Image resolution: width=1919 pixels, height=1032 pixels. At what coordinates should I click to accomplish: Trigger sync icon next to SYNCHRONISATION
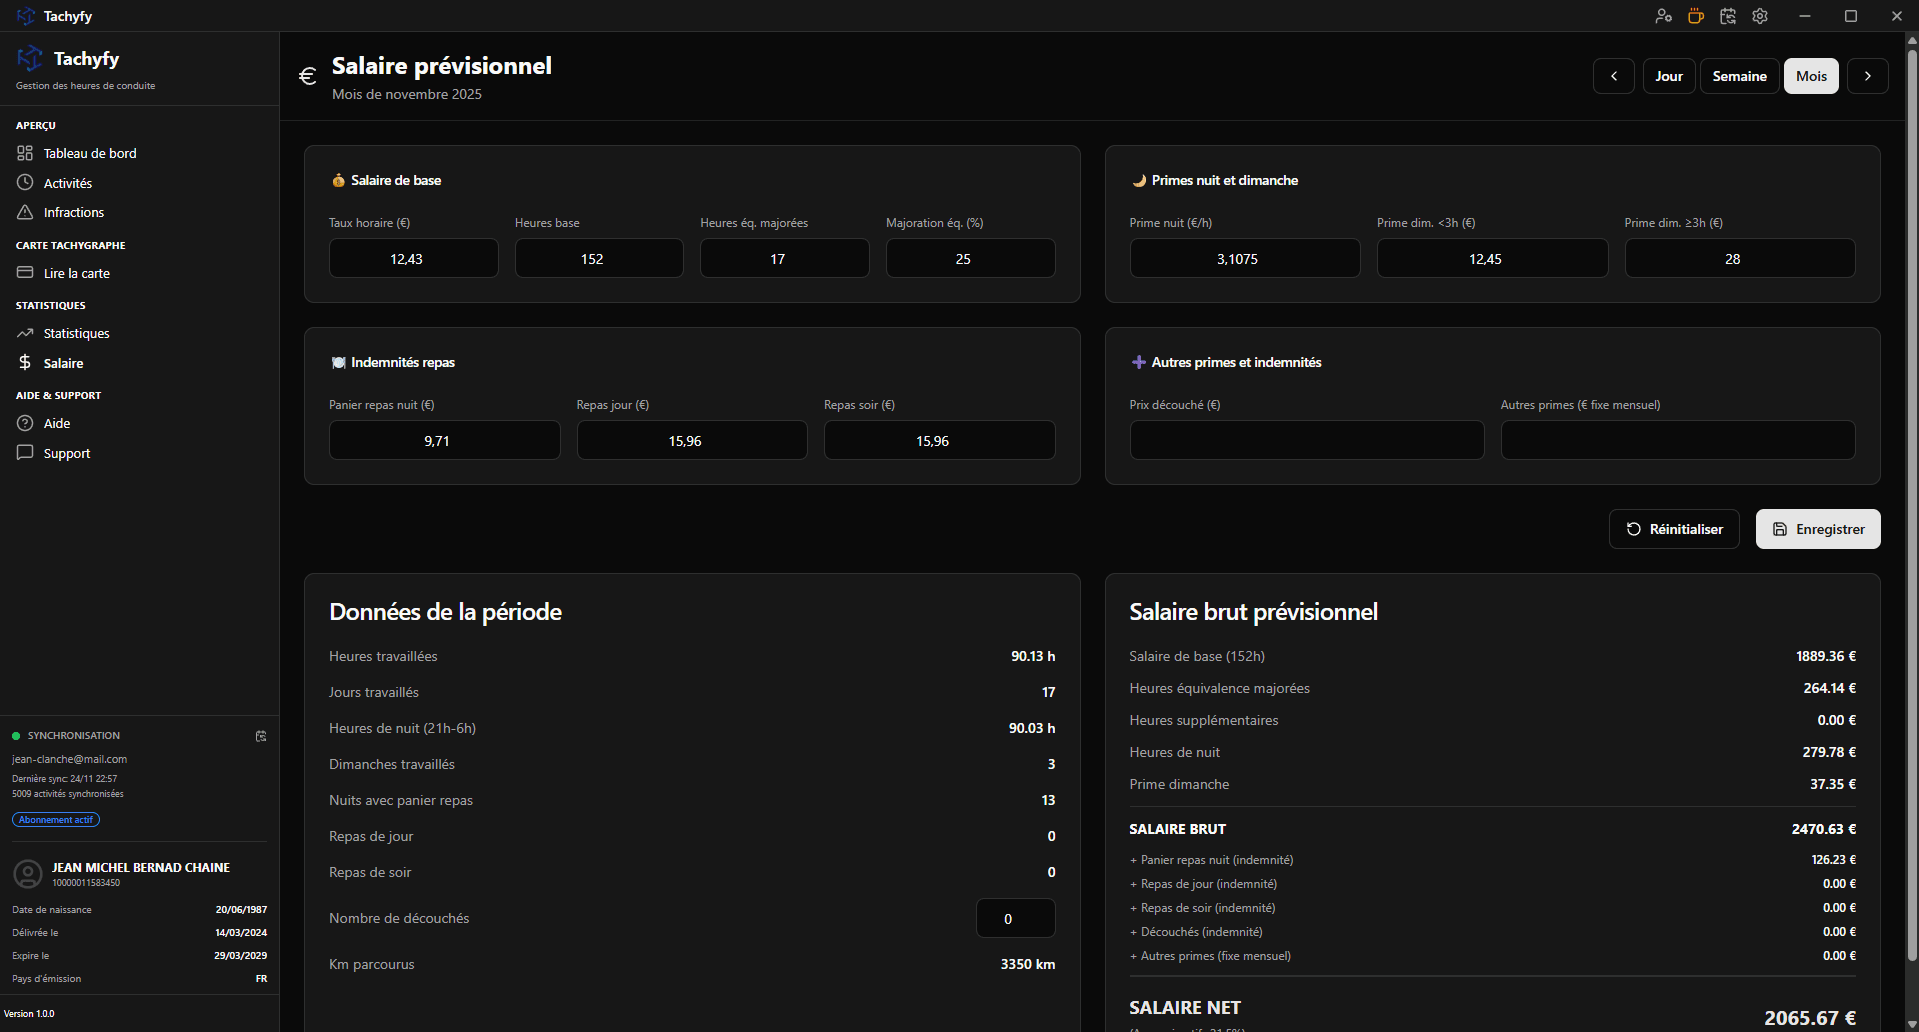(261, 736)
